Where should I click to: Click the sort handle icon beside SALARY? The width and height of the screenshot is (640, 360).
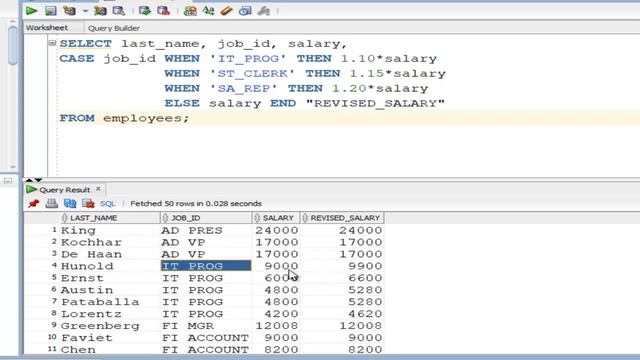[257, 218]
